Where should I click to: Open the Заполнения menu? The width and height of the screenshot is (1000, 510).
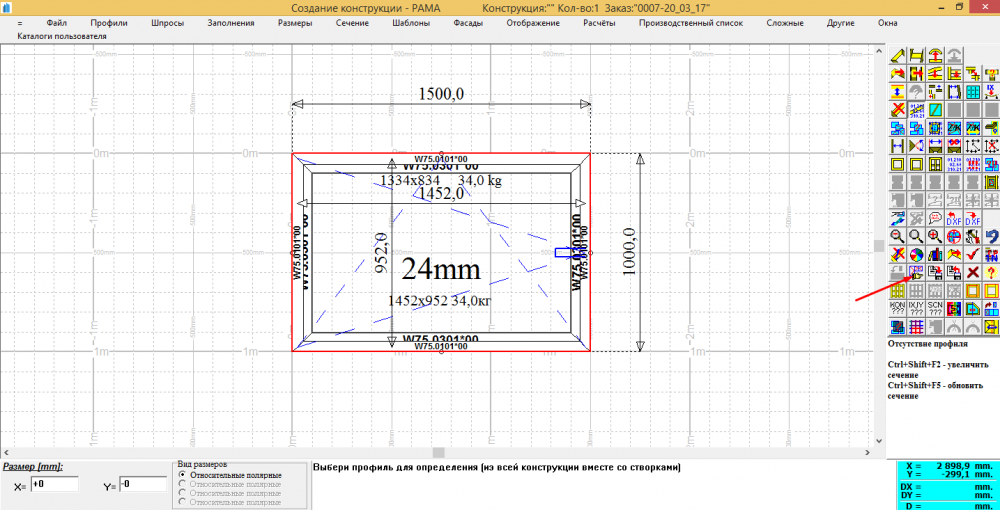(231, 23)
